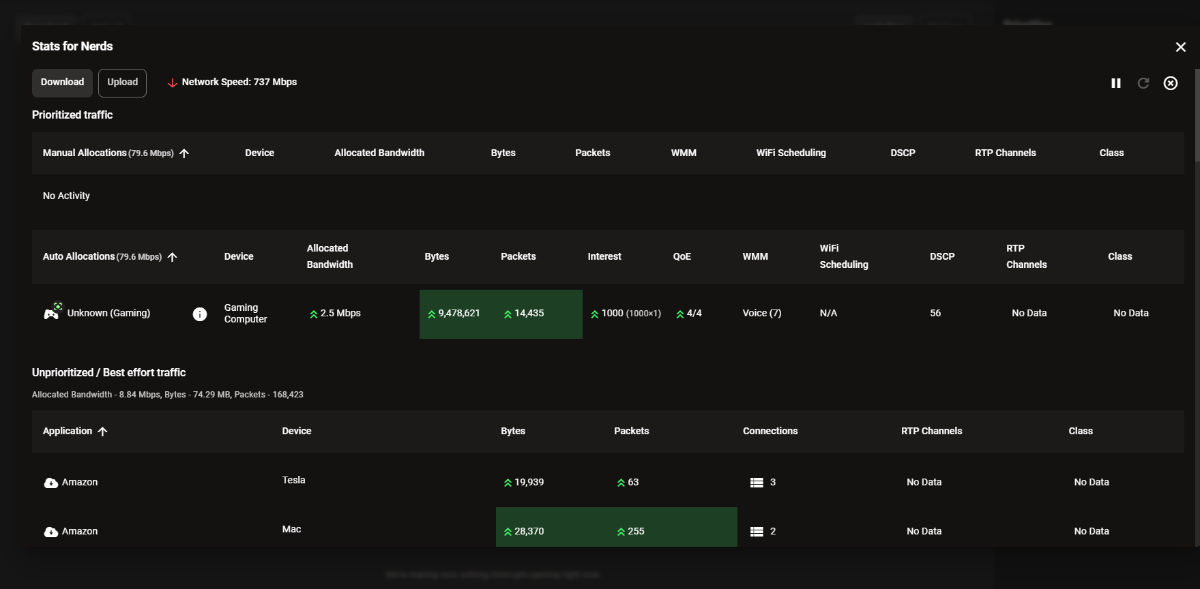Pause the live stats updates
1200x589 pixels.
(x=1116, y=83)
